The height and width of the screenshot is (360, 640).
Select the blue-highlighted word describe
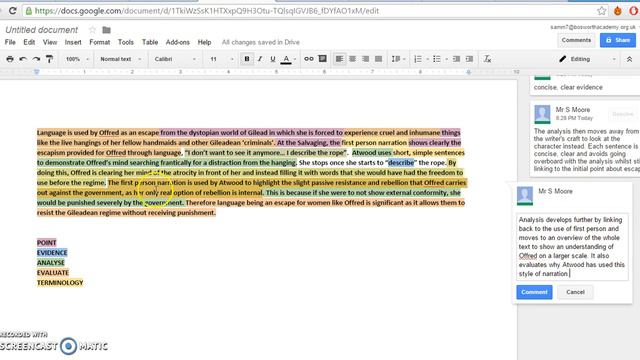[x=401, y=162]
